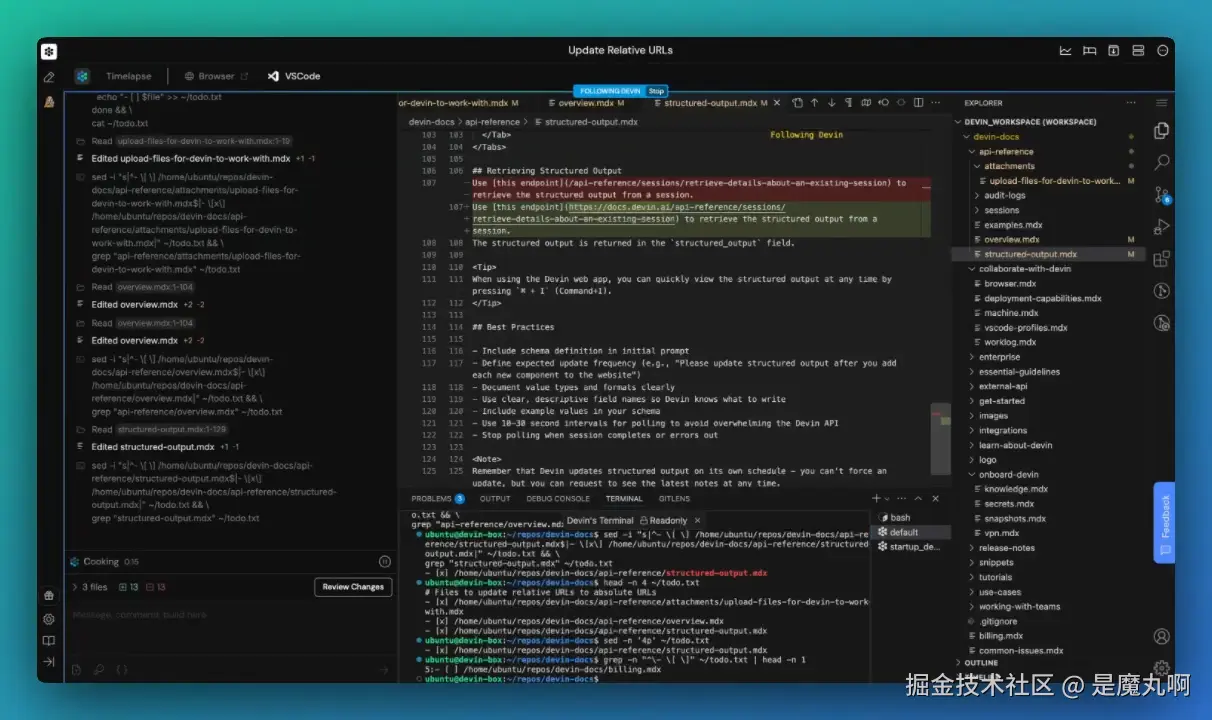Click the curly braces snippet icon
The image size is (1212, 720).
[121, 669]
